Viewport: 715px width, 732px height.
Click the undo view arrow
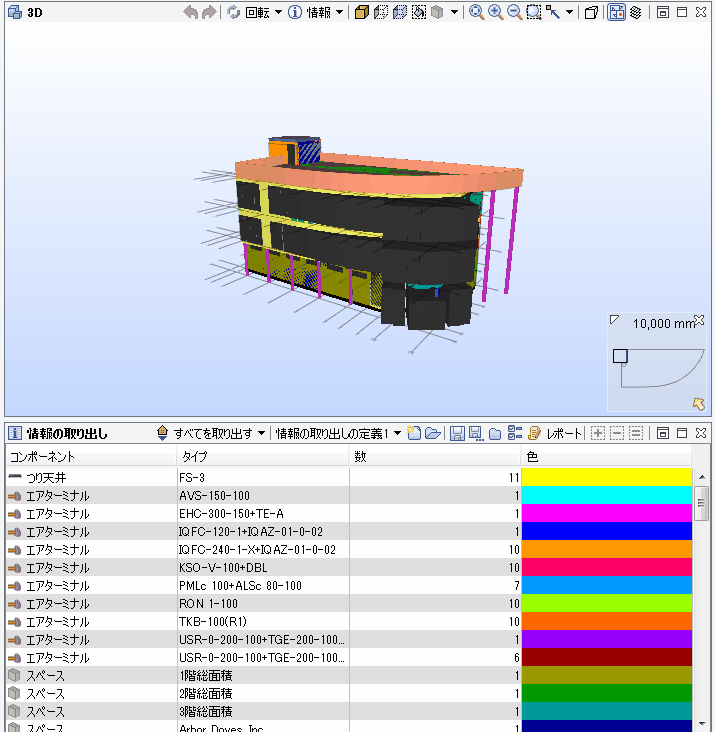click(x=190, y=12)
